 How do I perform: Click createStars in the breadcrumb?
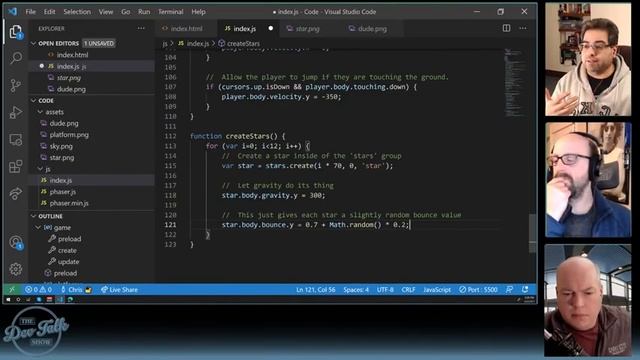[243, 43]
